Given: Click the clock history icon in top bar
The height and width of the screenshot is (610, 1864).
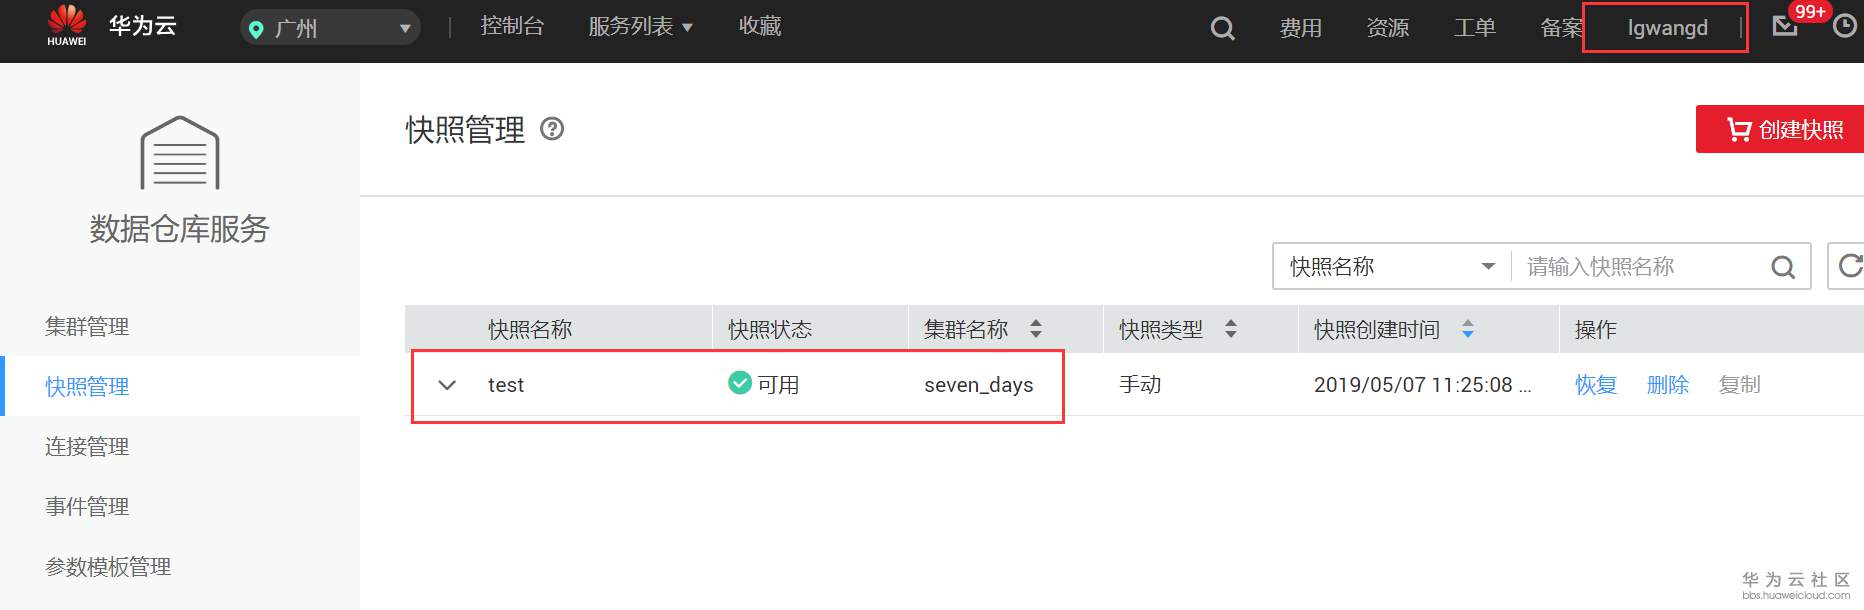Looking at the screenshot, I should (x=1845, y=27).
